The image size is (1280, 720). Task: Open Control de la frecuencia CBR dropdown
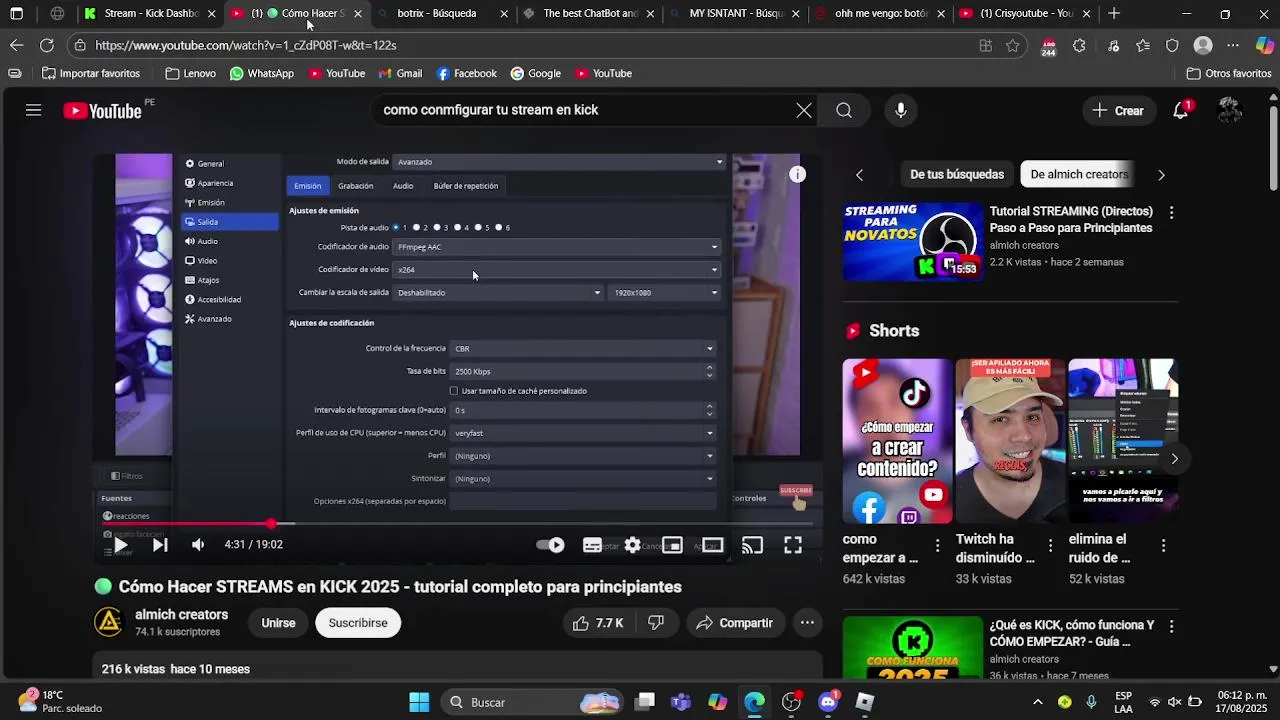coord(584,349)
